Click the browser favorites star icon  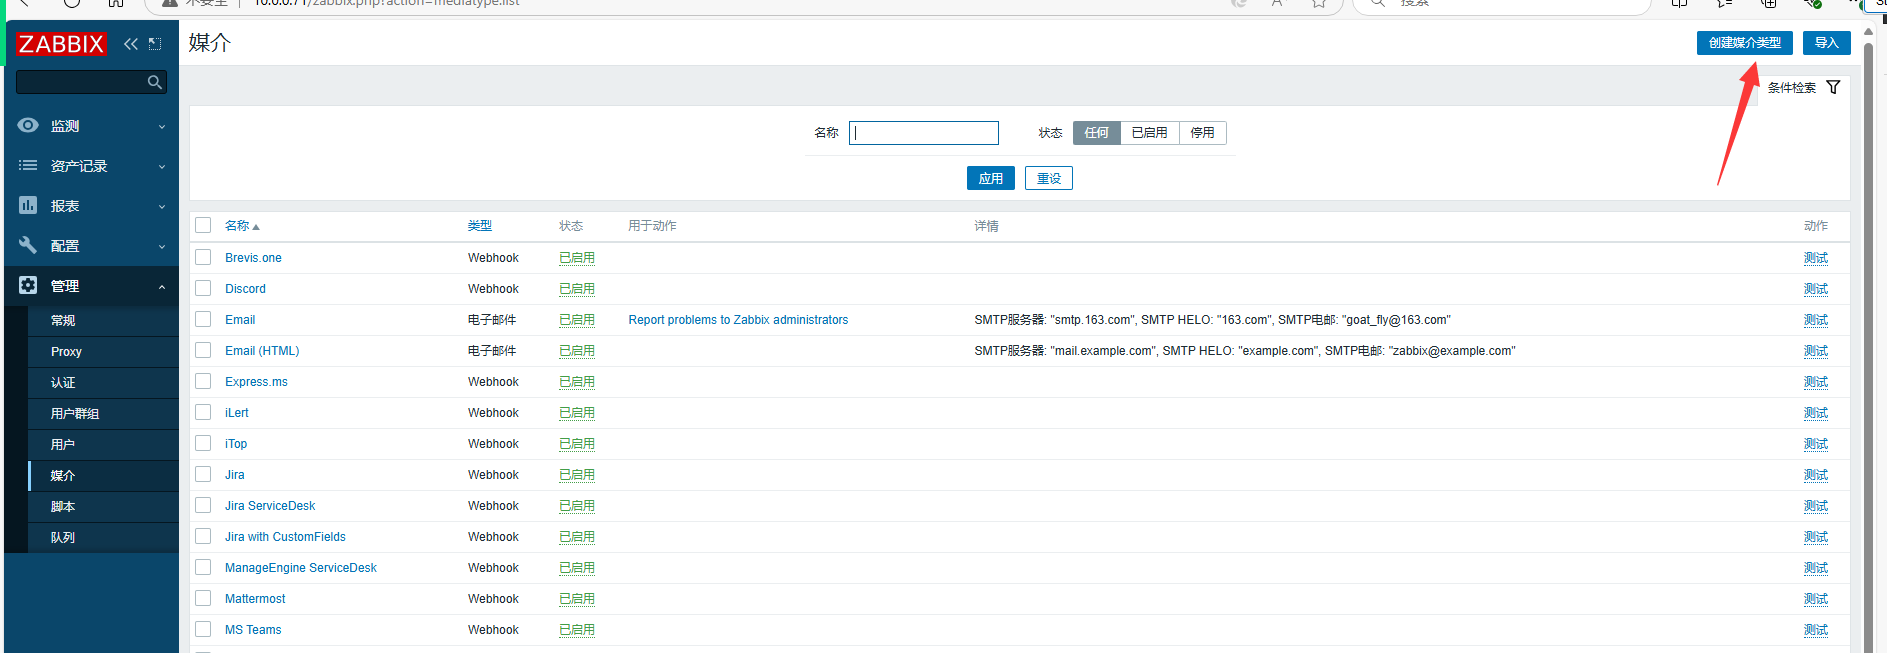coord(1320,3)
